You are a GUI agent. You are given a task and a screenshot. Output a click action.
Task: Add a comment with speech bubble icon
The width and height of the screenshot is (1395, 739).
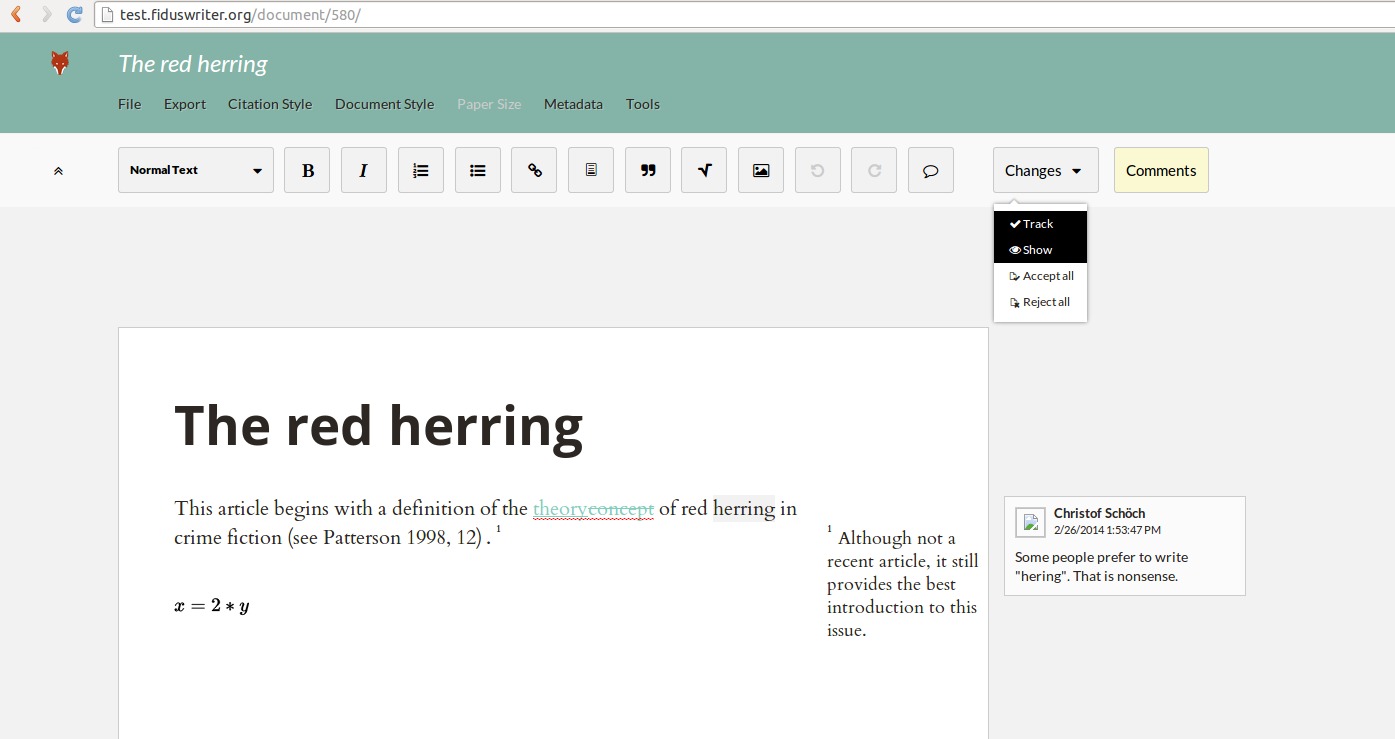click(x=931, y=170)
